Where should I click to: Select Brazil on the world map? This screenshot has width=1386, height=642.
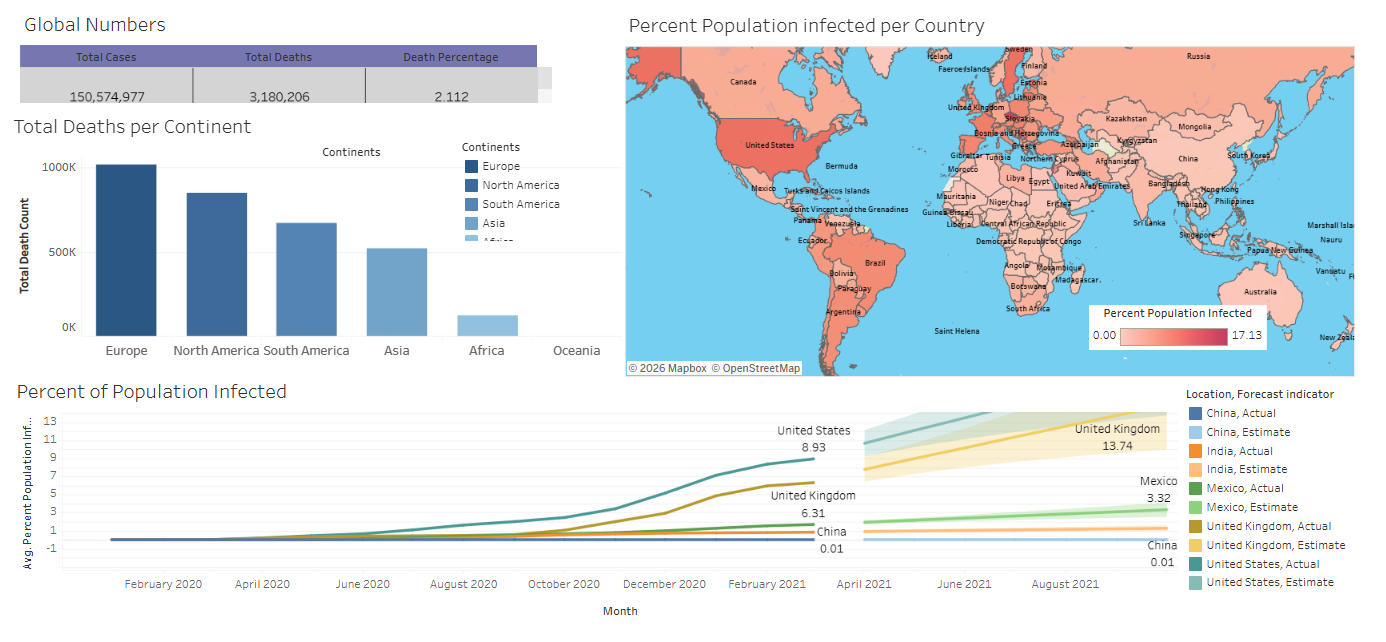[873, 265]
